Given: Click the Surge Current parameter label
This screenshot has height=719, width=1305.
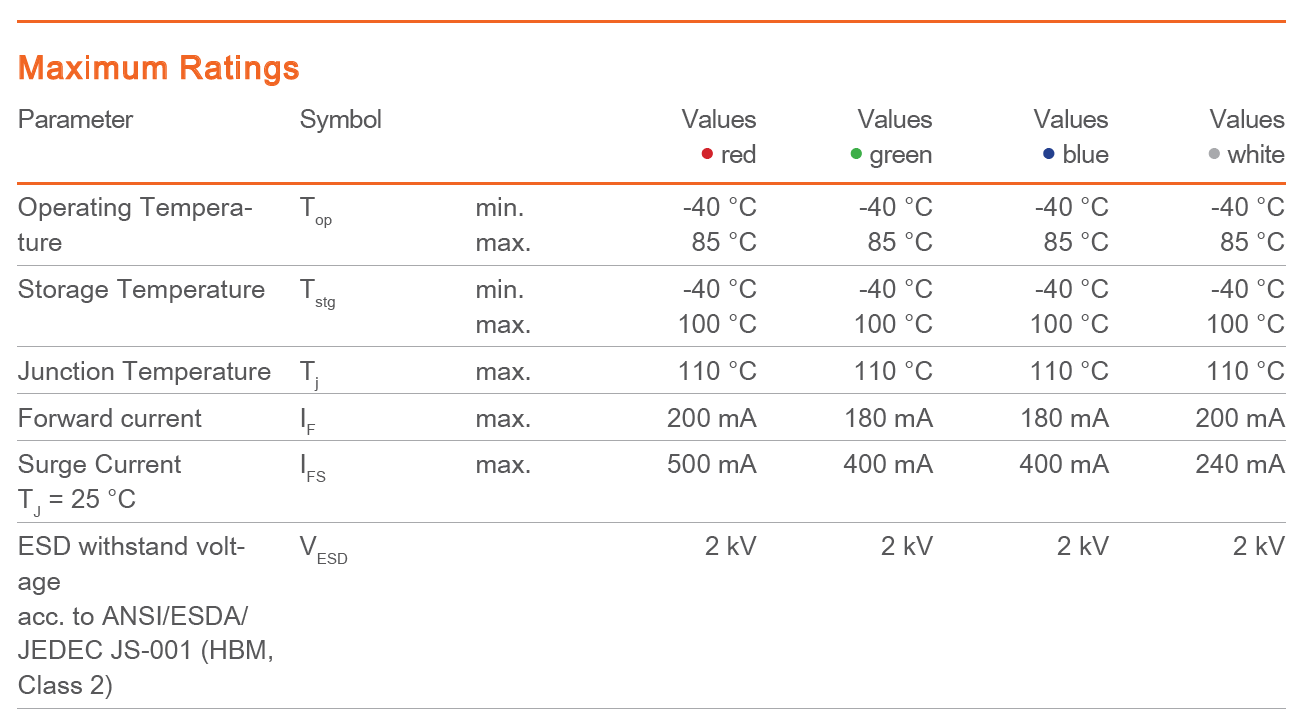Looking at the screenshot, I should pyautogui.click(x=100, y=482).
